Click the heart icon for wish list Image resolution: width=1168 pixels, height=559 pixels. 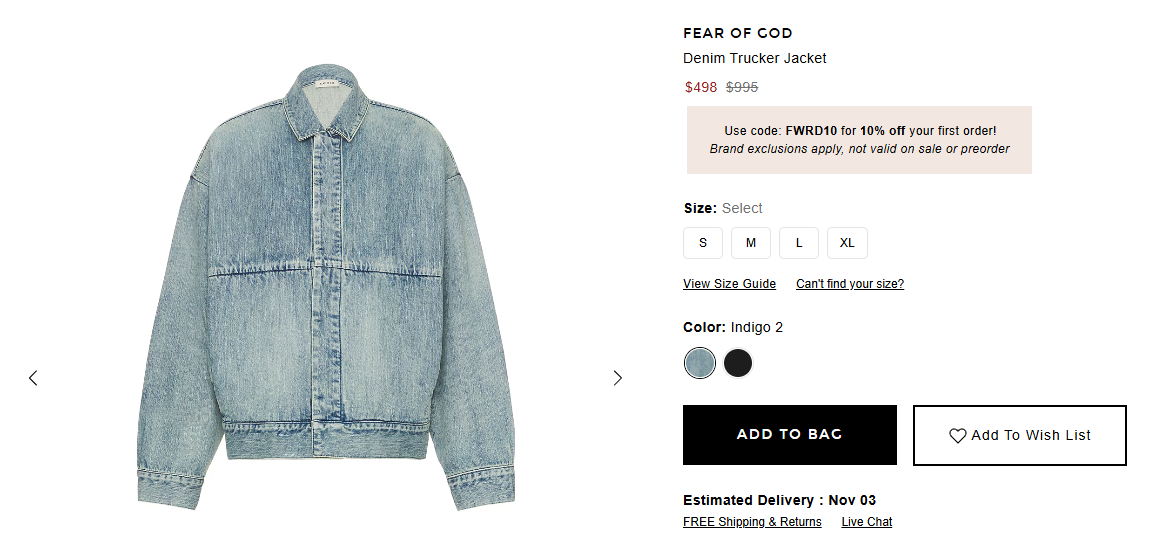957,436
